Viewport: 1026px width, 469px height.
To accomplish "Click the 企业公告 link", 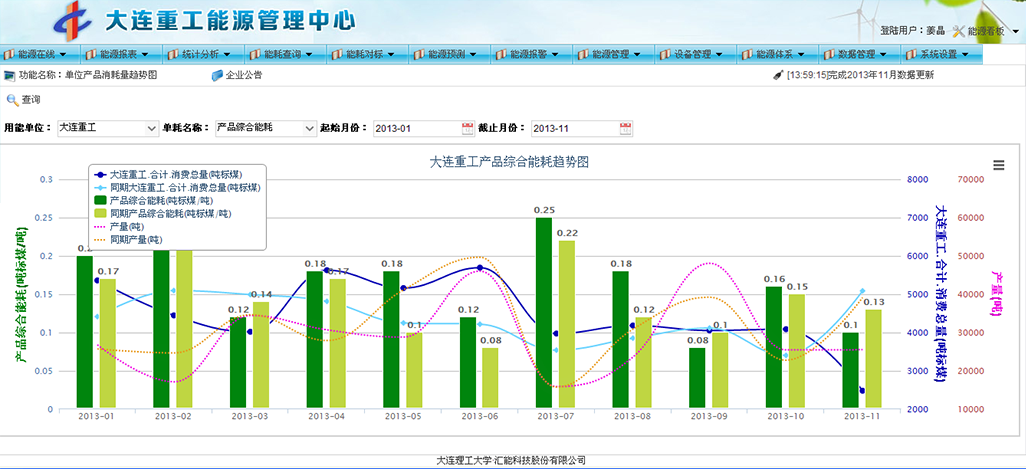I will pyautogui.click(x=244, y=75).
